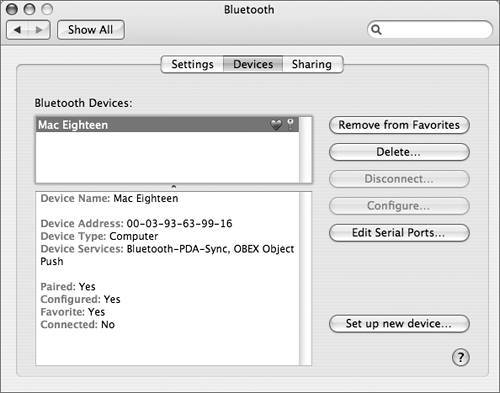Click the device list scrollbar track
Viewport: 500px width, 393px height.
click(x=305, y=150)
